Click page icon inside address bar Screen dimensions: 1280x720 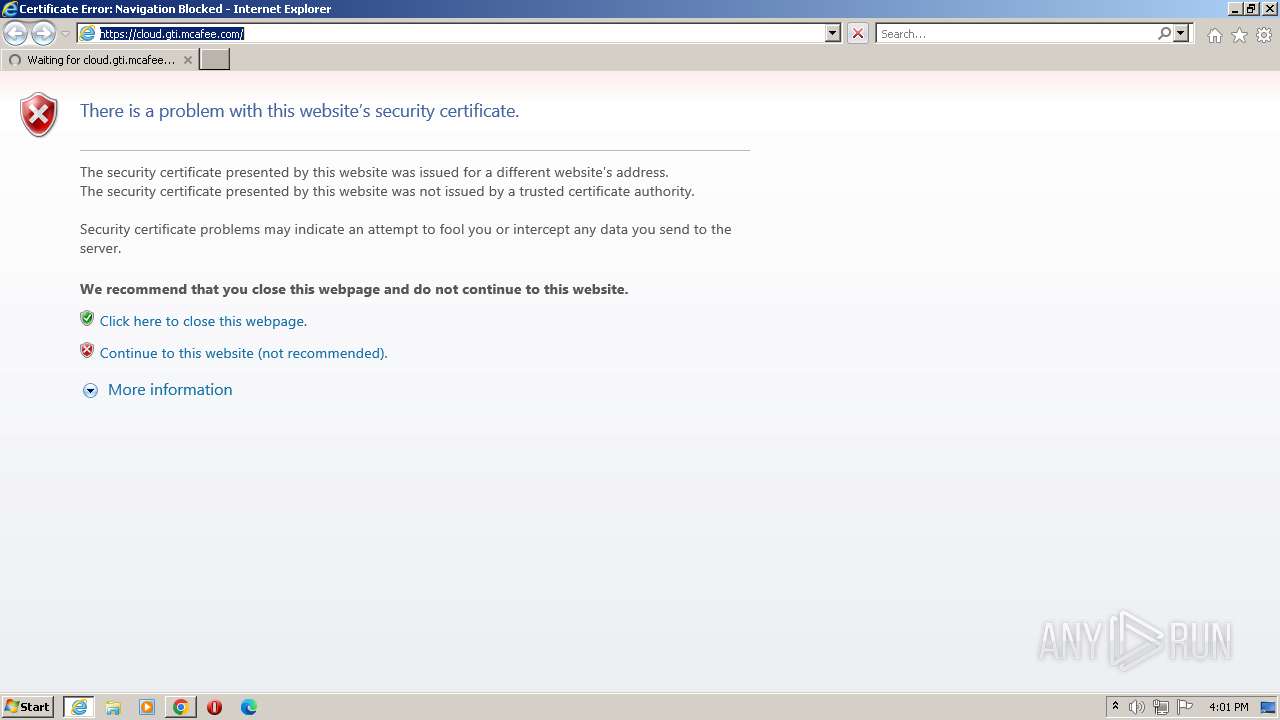click(x=88, y=34)
